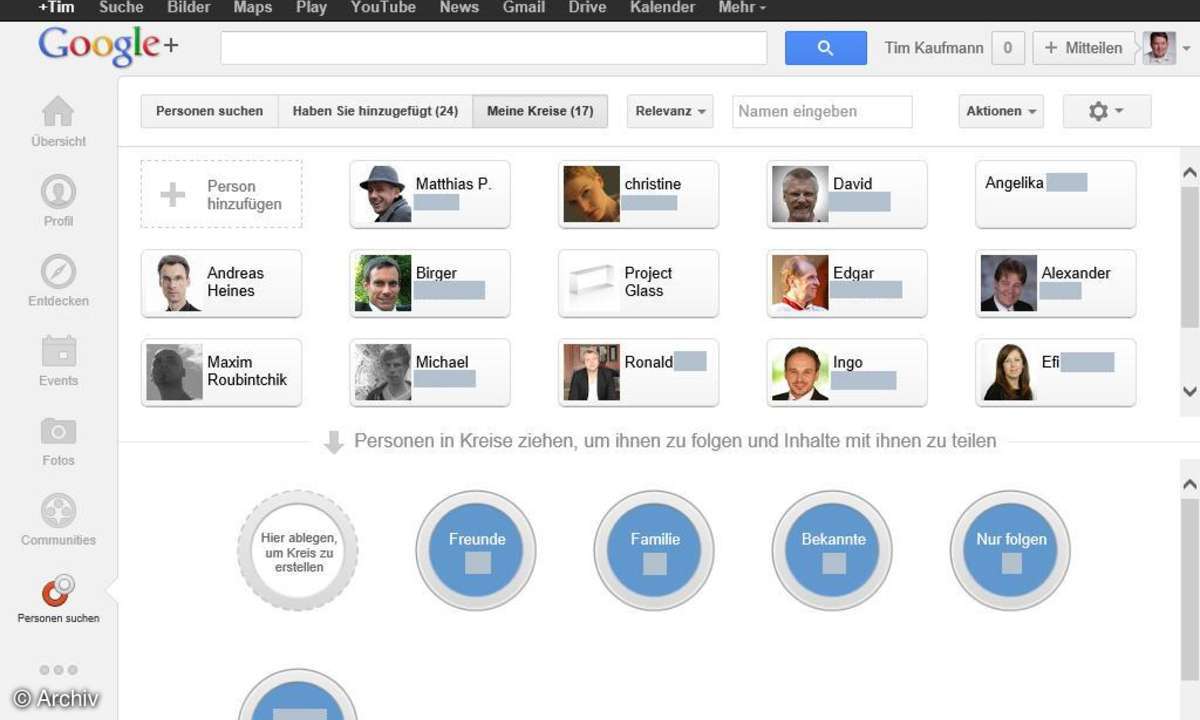Image resolution: width=1200 pixels, height=720 pixels.
Task: Select the Project Glass card
Action: coord(638,283)
